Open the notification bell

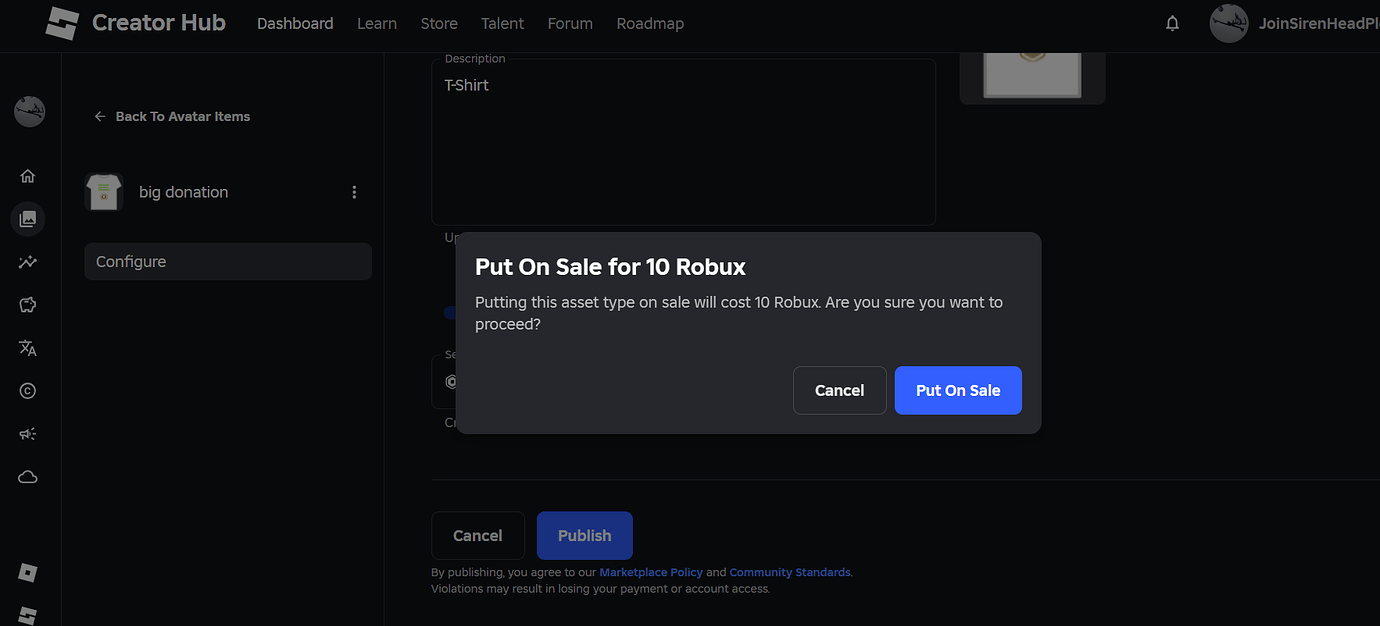click(1171, 22)
